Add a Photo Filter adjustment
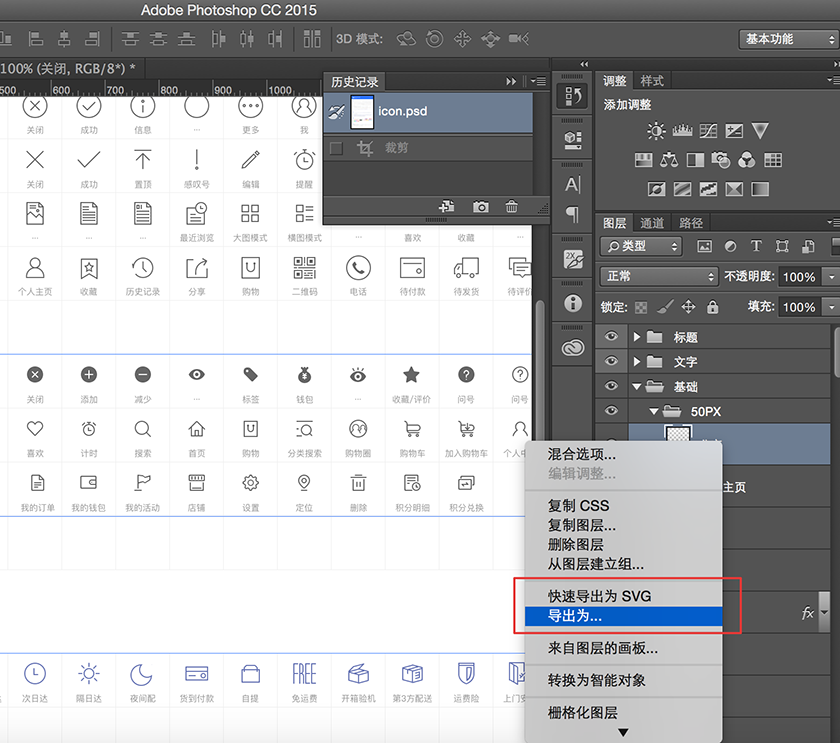Screen dimensions: 840x743 pos(721,160)
